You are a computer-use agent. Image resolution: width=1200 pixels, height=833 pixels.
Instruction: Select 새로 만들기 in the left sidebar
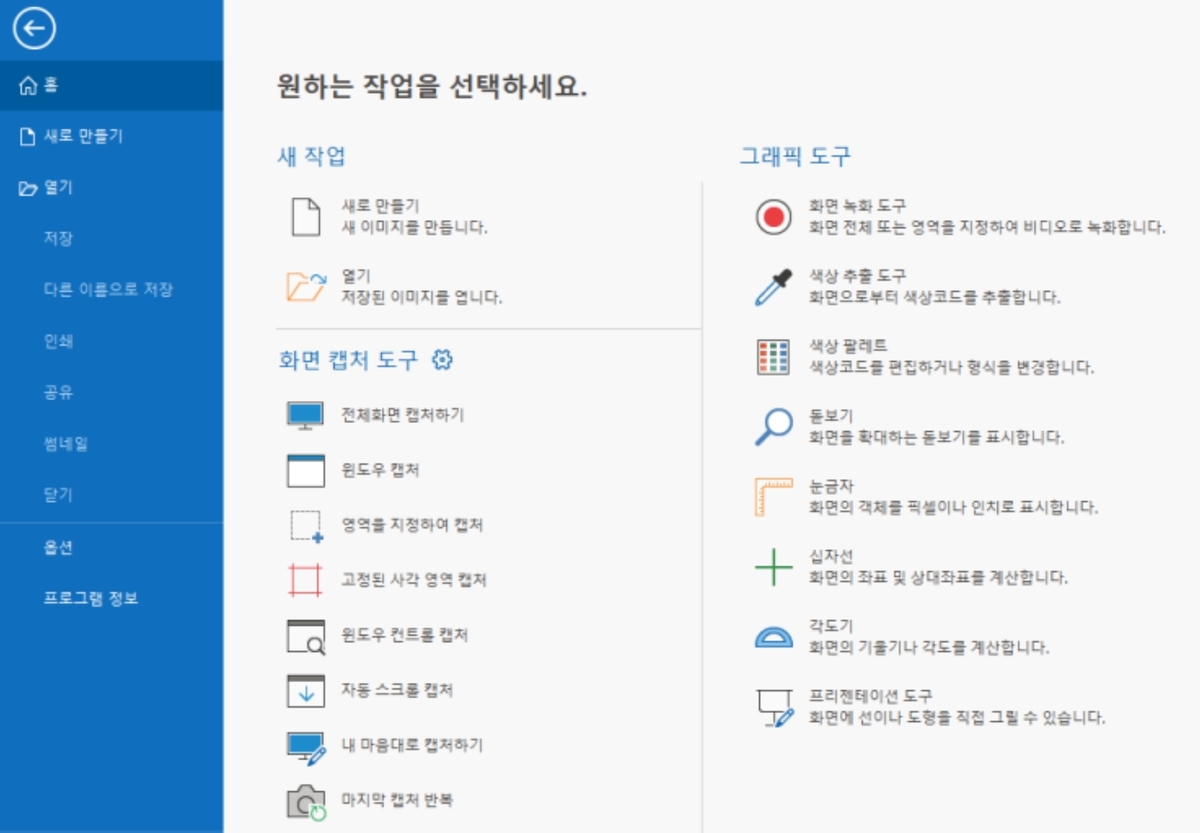click(x=83, y=137)
